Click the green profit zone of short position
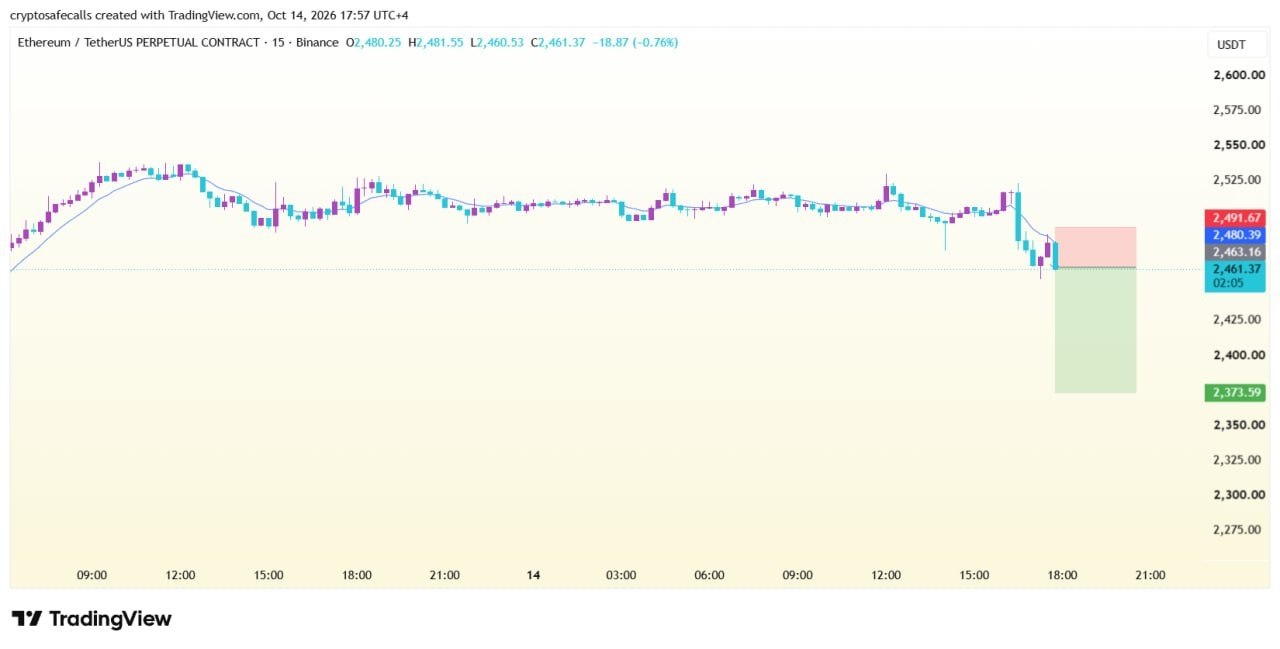 (x=1095, y=330)
